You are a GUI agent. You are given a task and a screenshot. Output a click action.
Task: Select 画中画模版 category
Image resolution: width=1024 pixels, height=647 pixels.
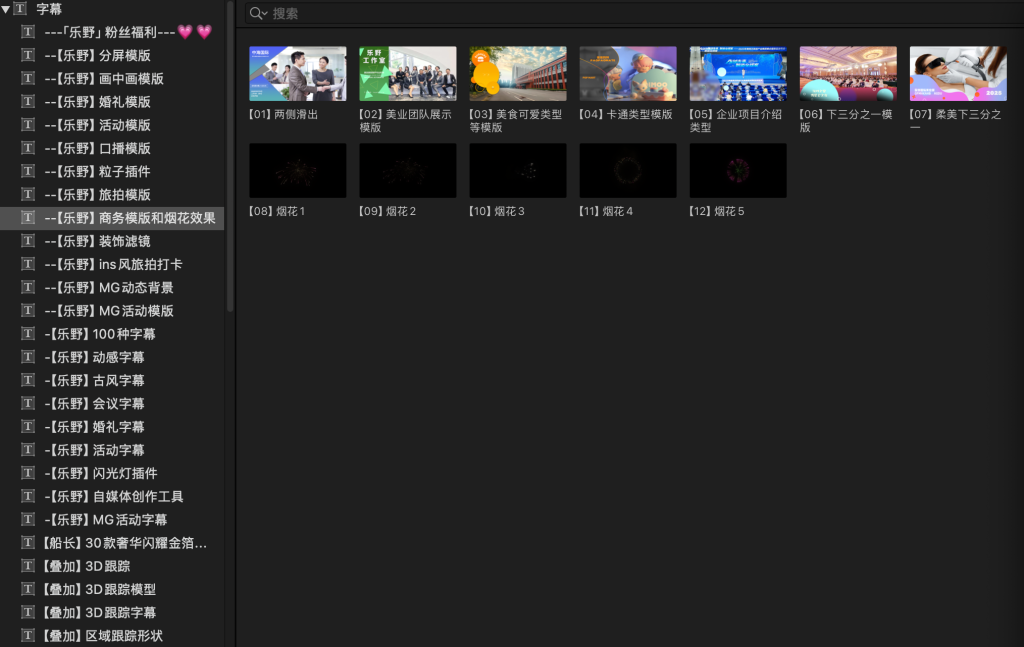click(x=112, y=78)
